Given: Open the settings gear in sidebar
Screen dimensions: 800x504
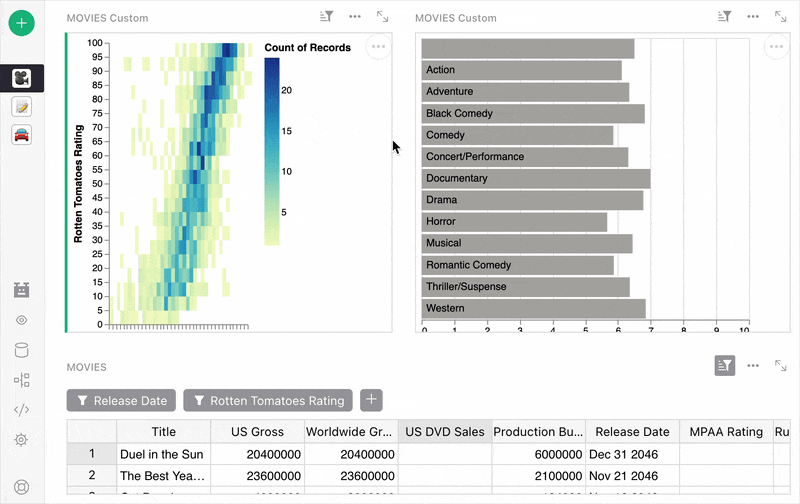Looking at the screenshot, I should coord(21,440).
